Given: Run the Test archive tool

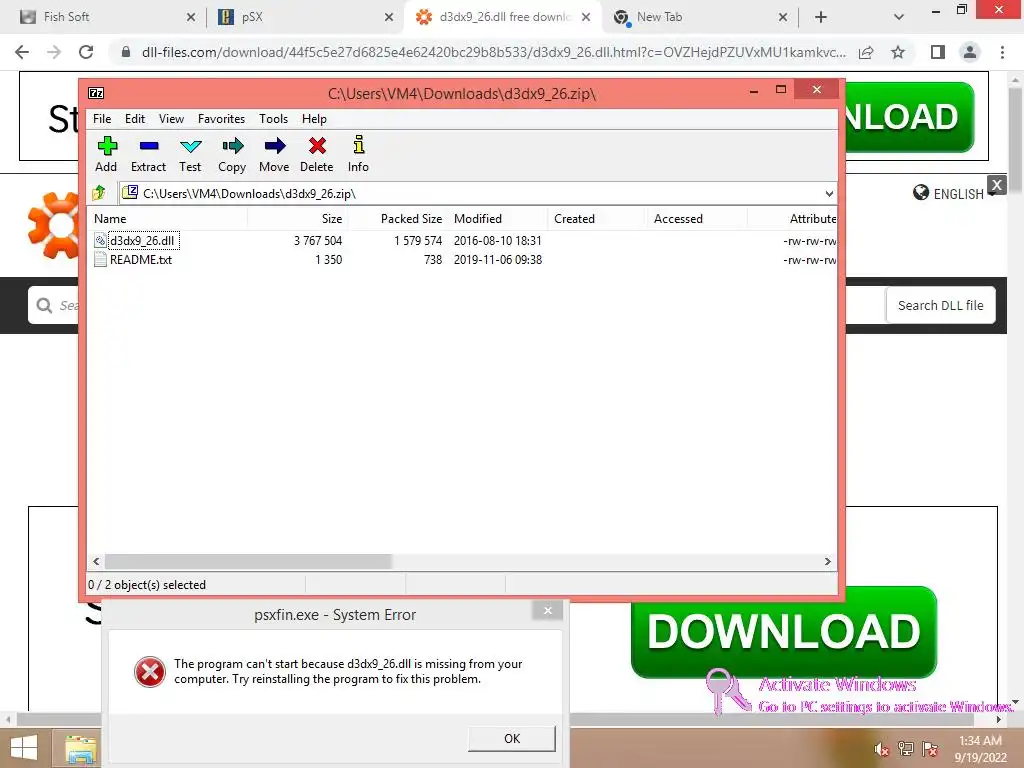Looking at the screenshot, I should click(190, 146).
